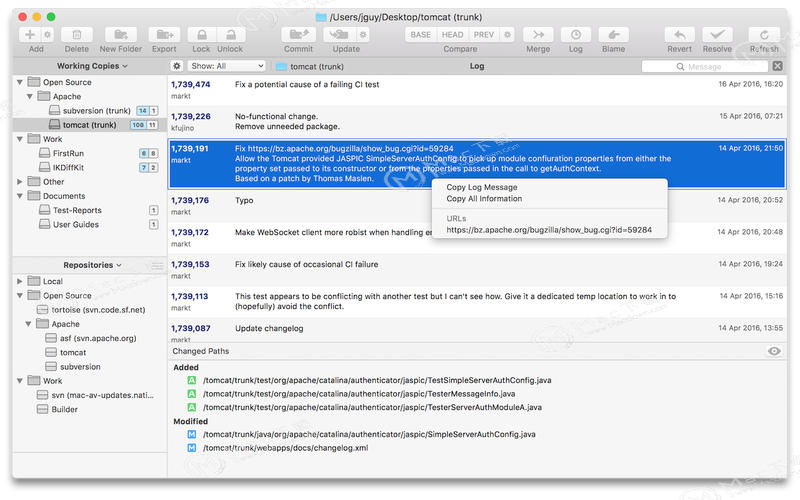Click the Refresh toolbar icon
Image resolution: width=800 pixels, height=500 pixels.
764,35
